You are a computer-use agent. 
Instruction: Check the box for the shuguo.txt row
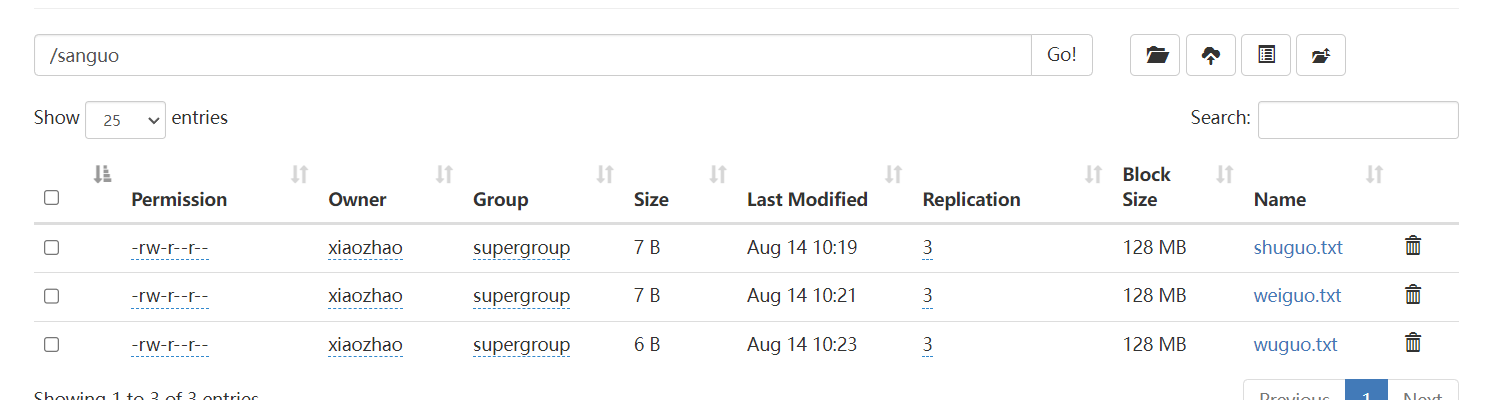[x=52, y=247]
